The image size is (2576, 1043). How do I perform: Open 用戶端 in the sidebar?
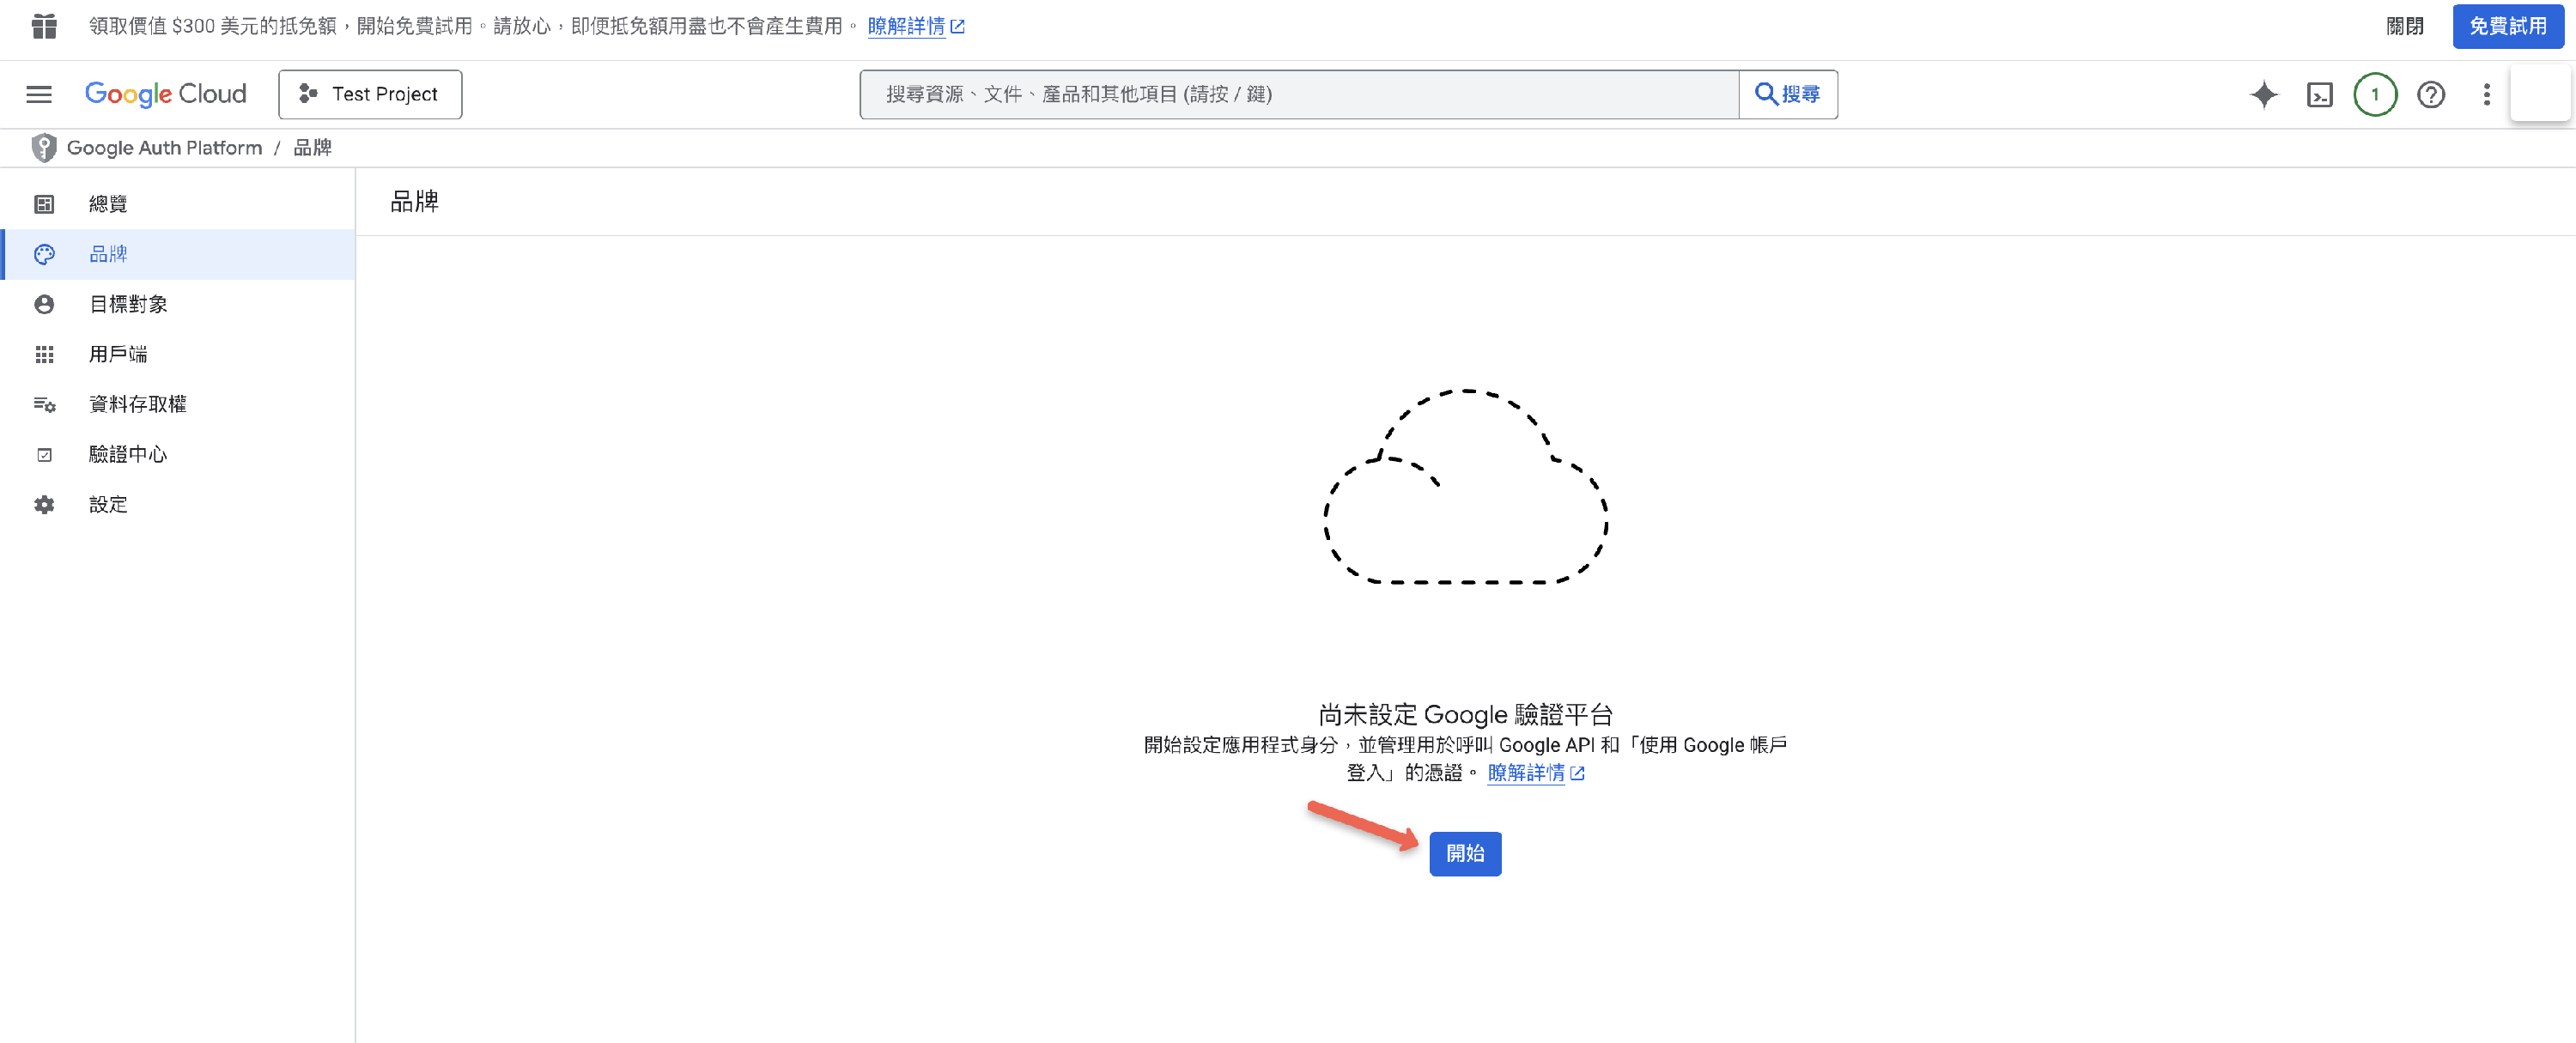pyautogui.click(x=118, y=354)
